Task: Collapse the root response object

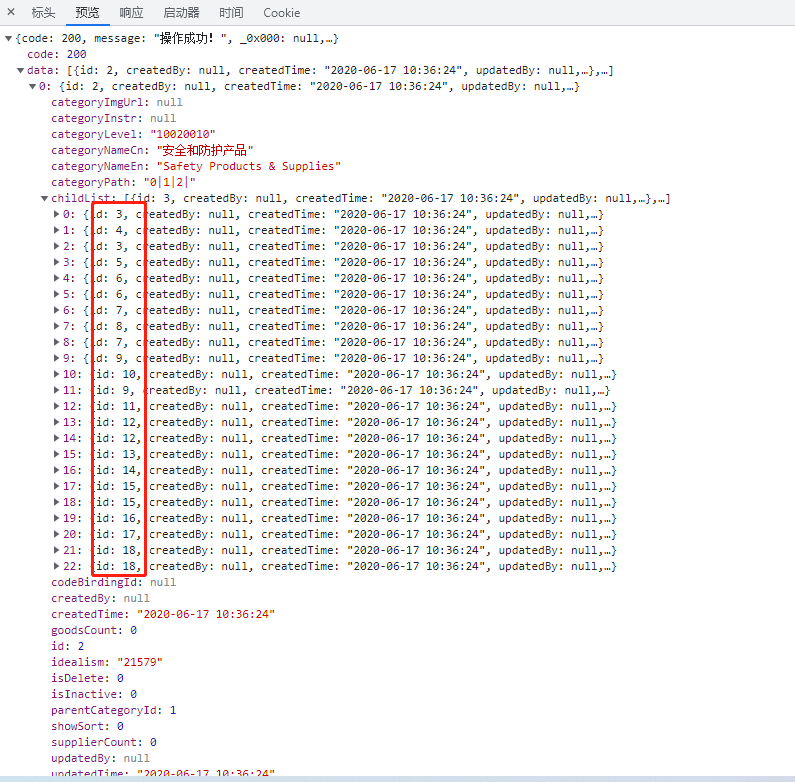Action: click(8, 39)
